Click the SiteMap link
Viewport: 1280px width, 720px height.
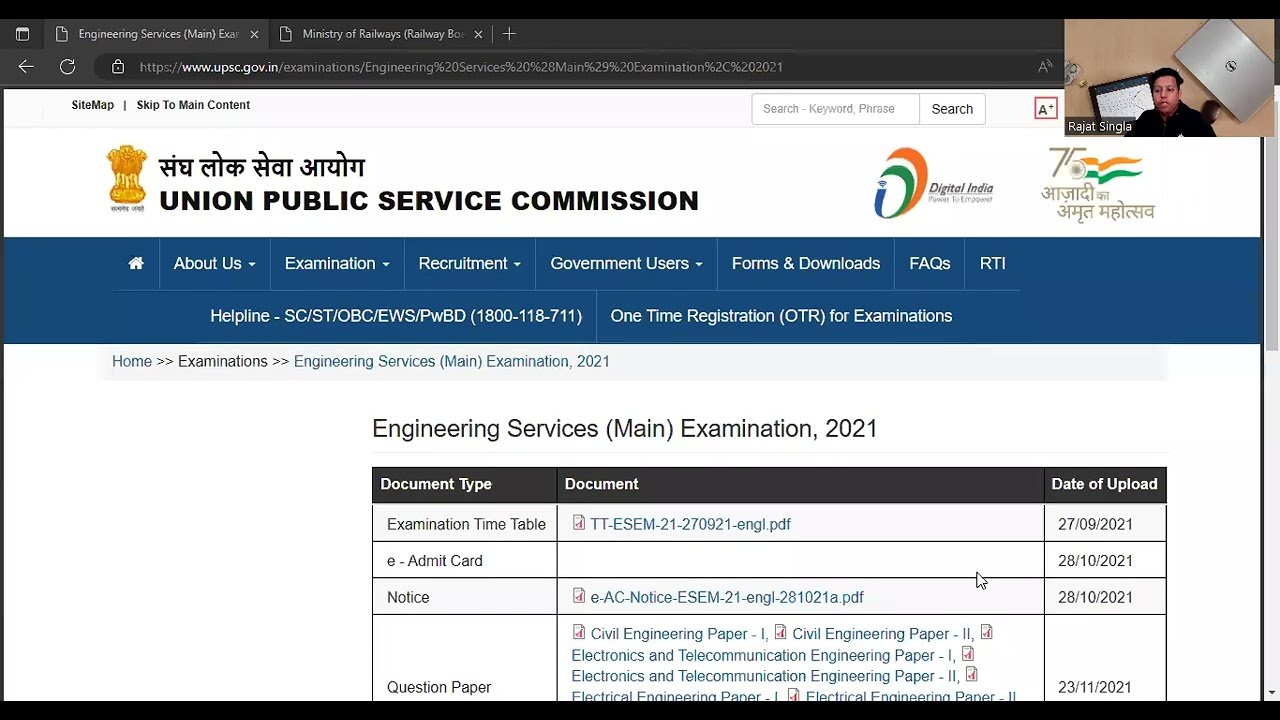93,105
